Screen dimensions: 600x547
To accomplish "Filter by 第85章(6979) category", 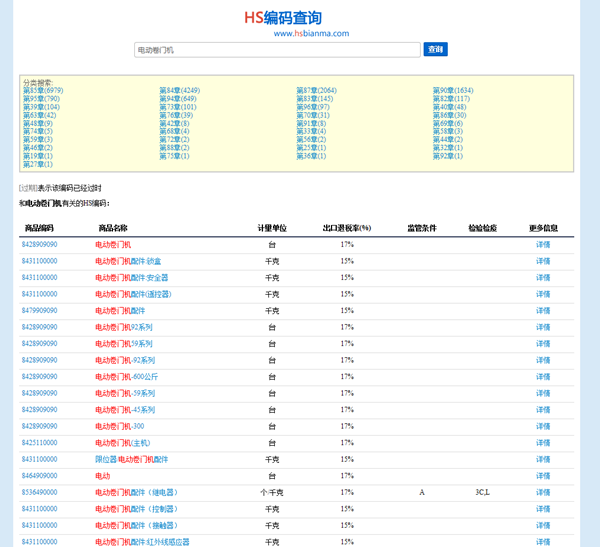I will [x=43, y=91].
